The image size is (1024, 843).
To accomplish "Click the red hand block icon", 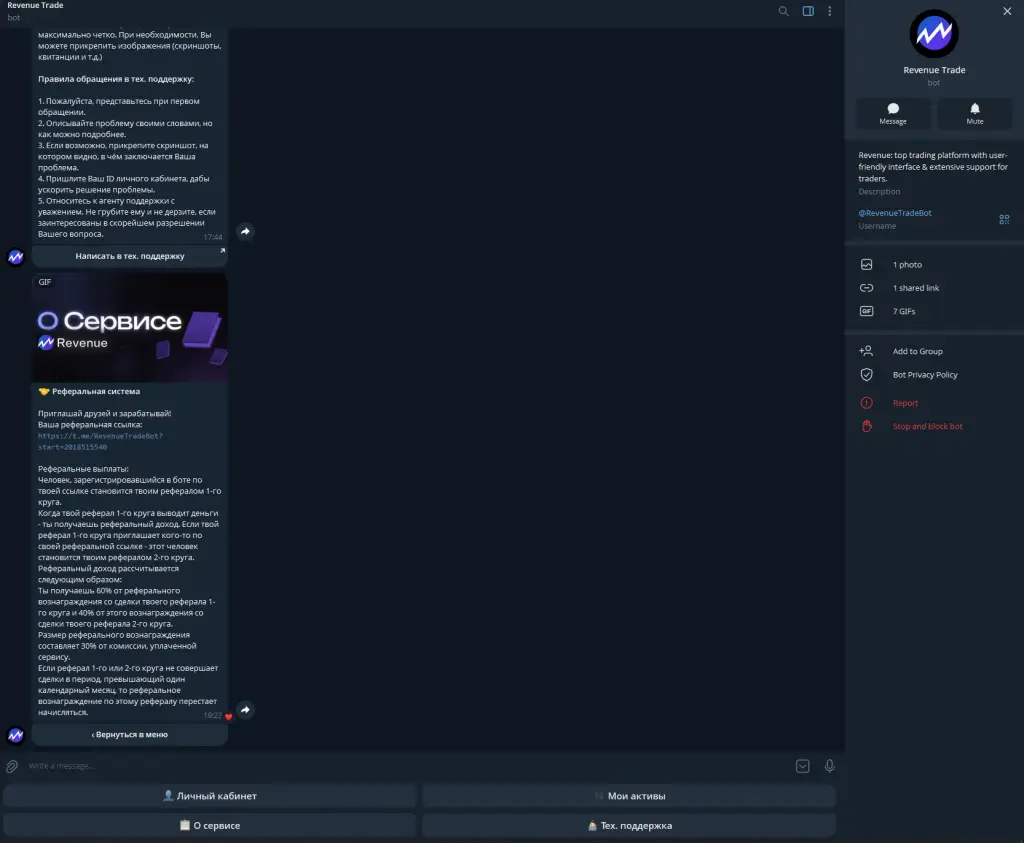I will 867,426.
